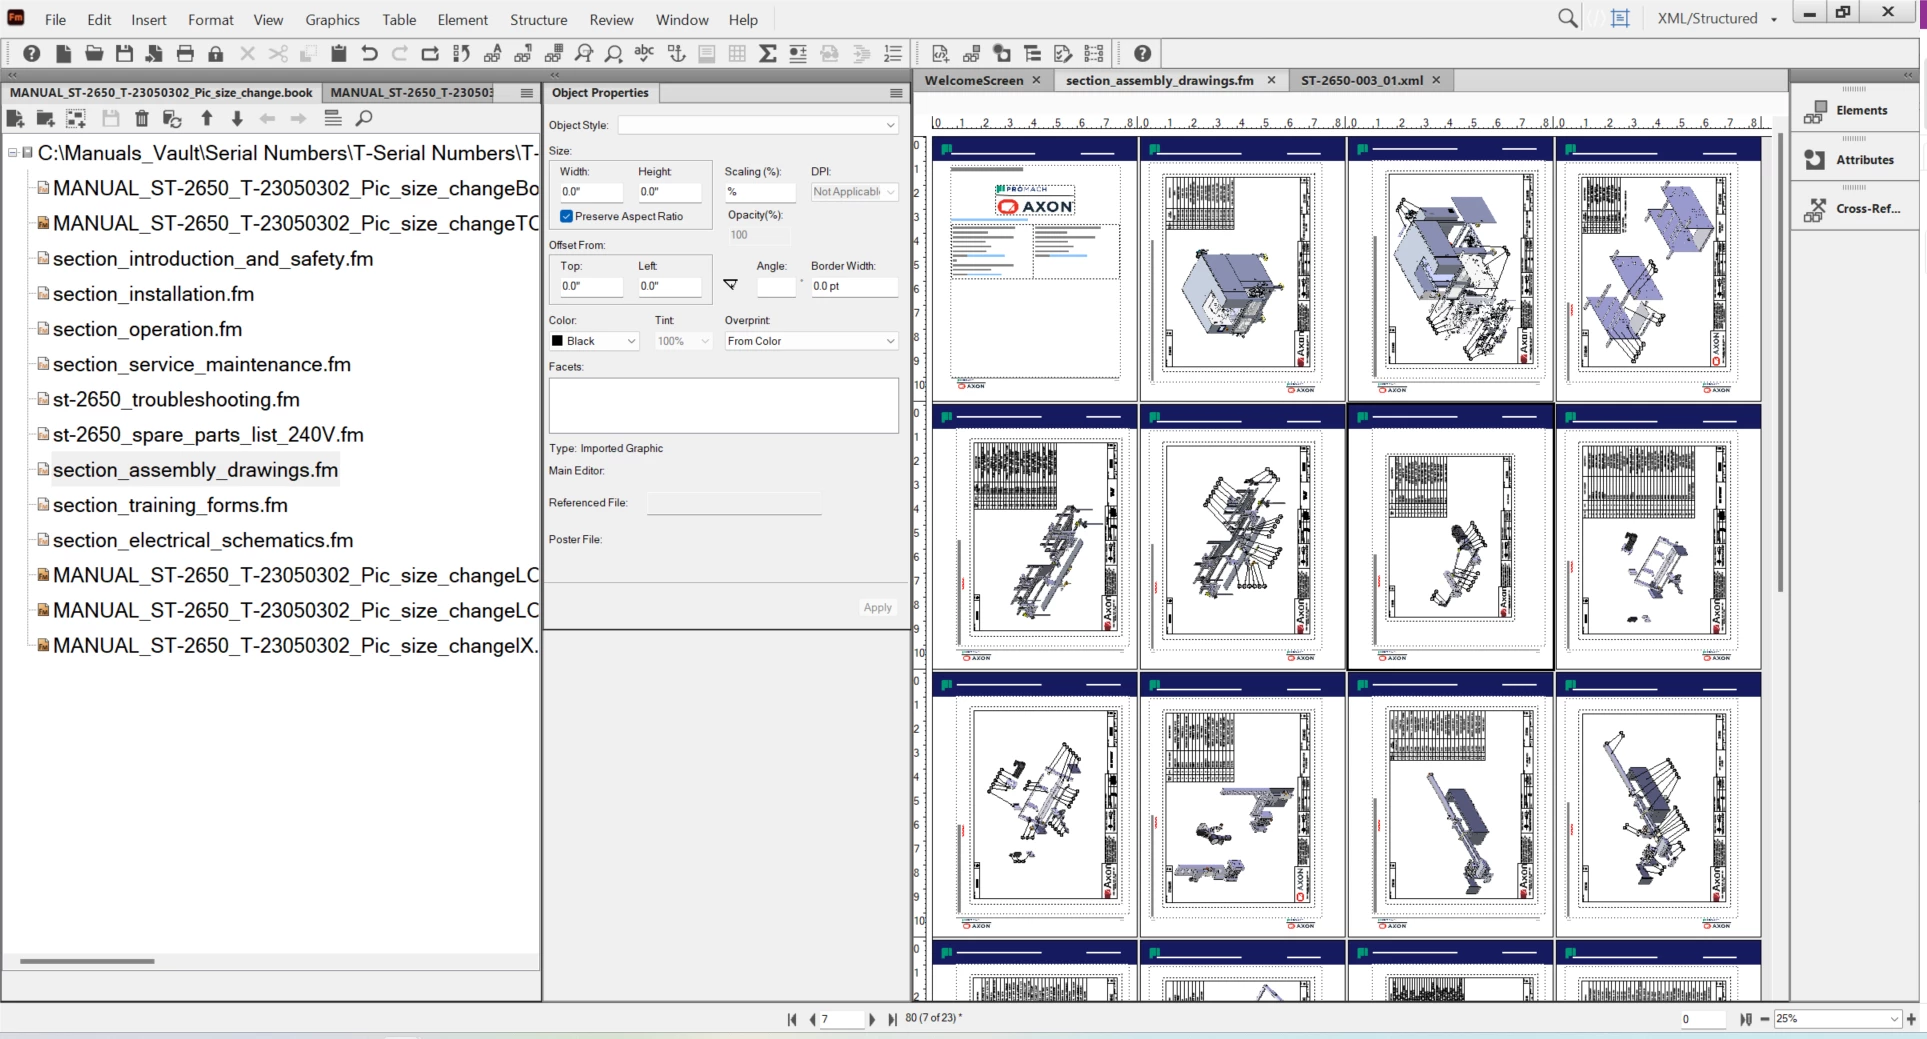Click the Find/Change magnifier icon

(x=584, y=54)
